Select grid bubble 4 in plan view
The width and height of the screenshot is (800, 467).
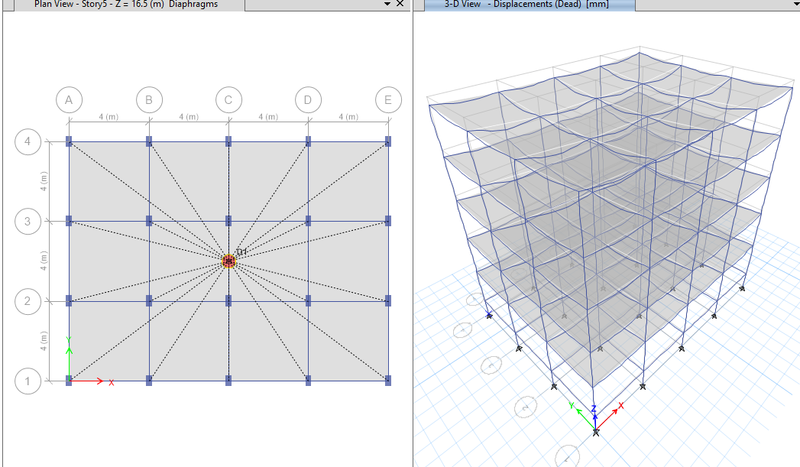[x=28, y=141]
